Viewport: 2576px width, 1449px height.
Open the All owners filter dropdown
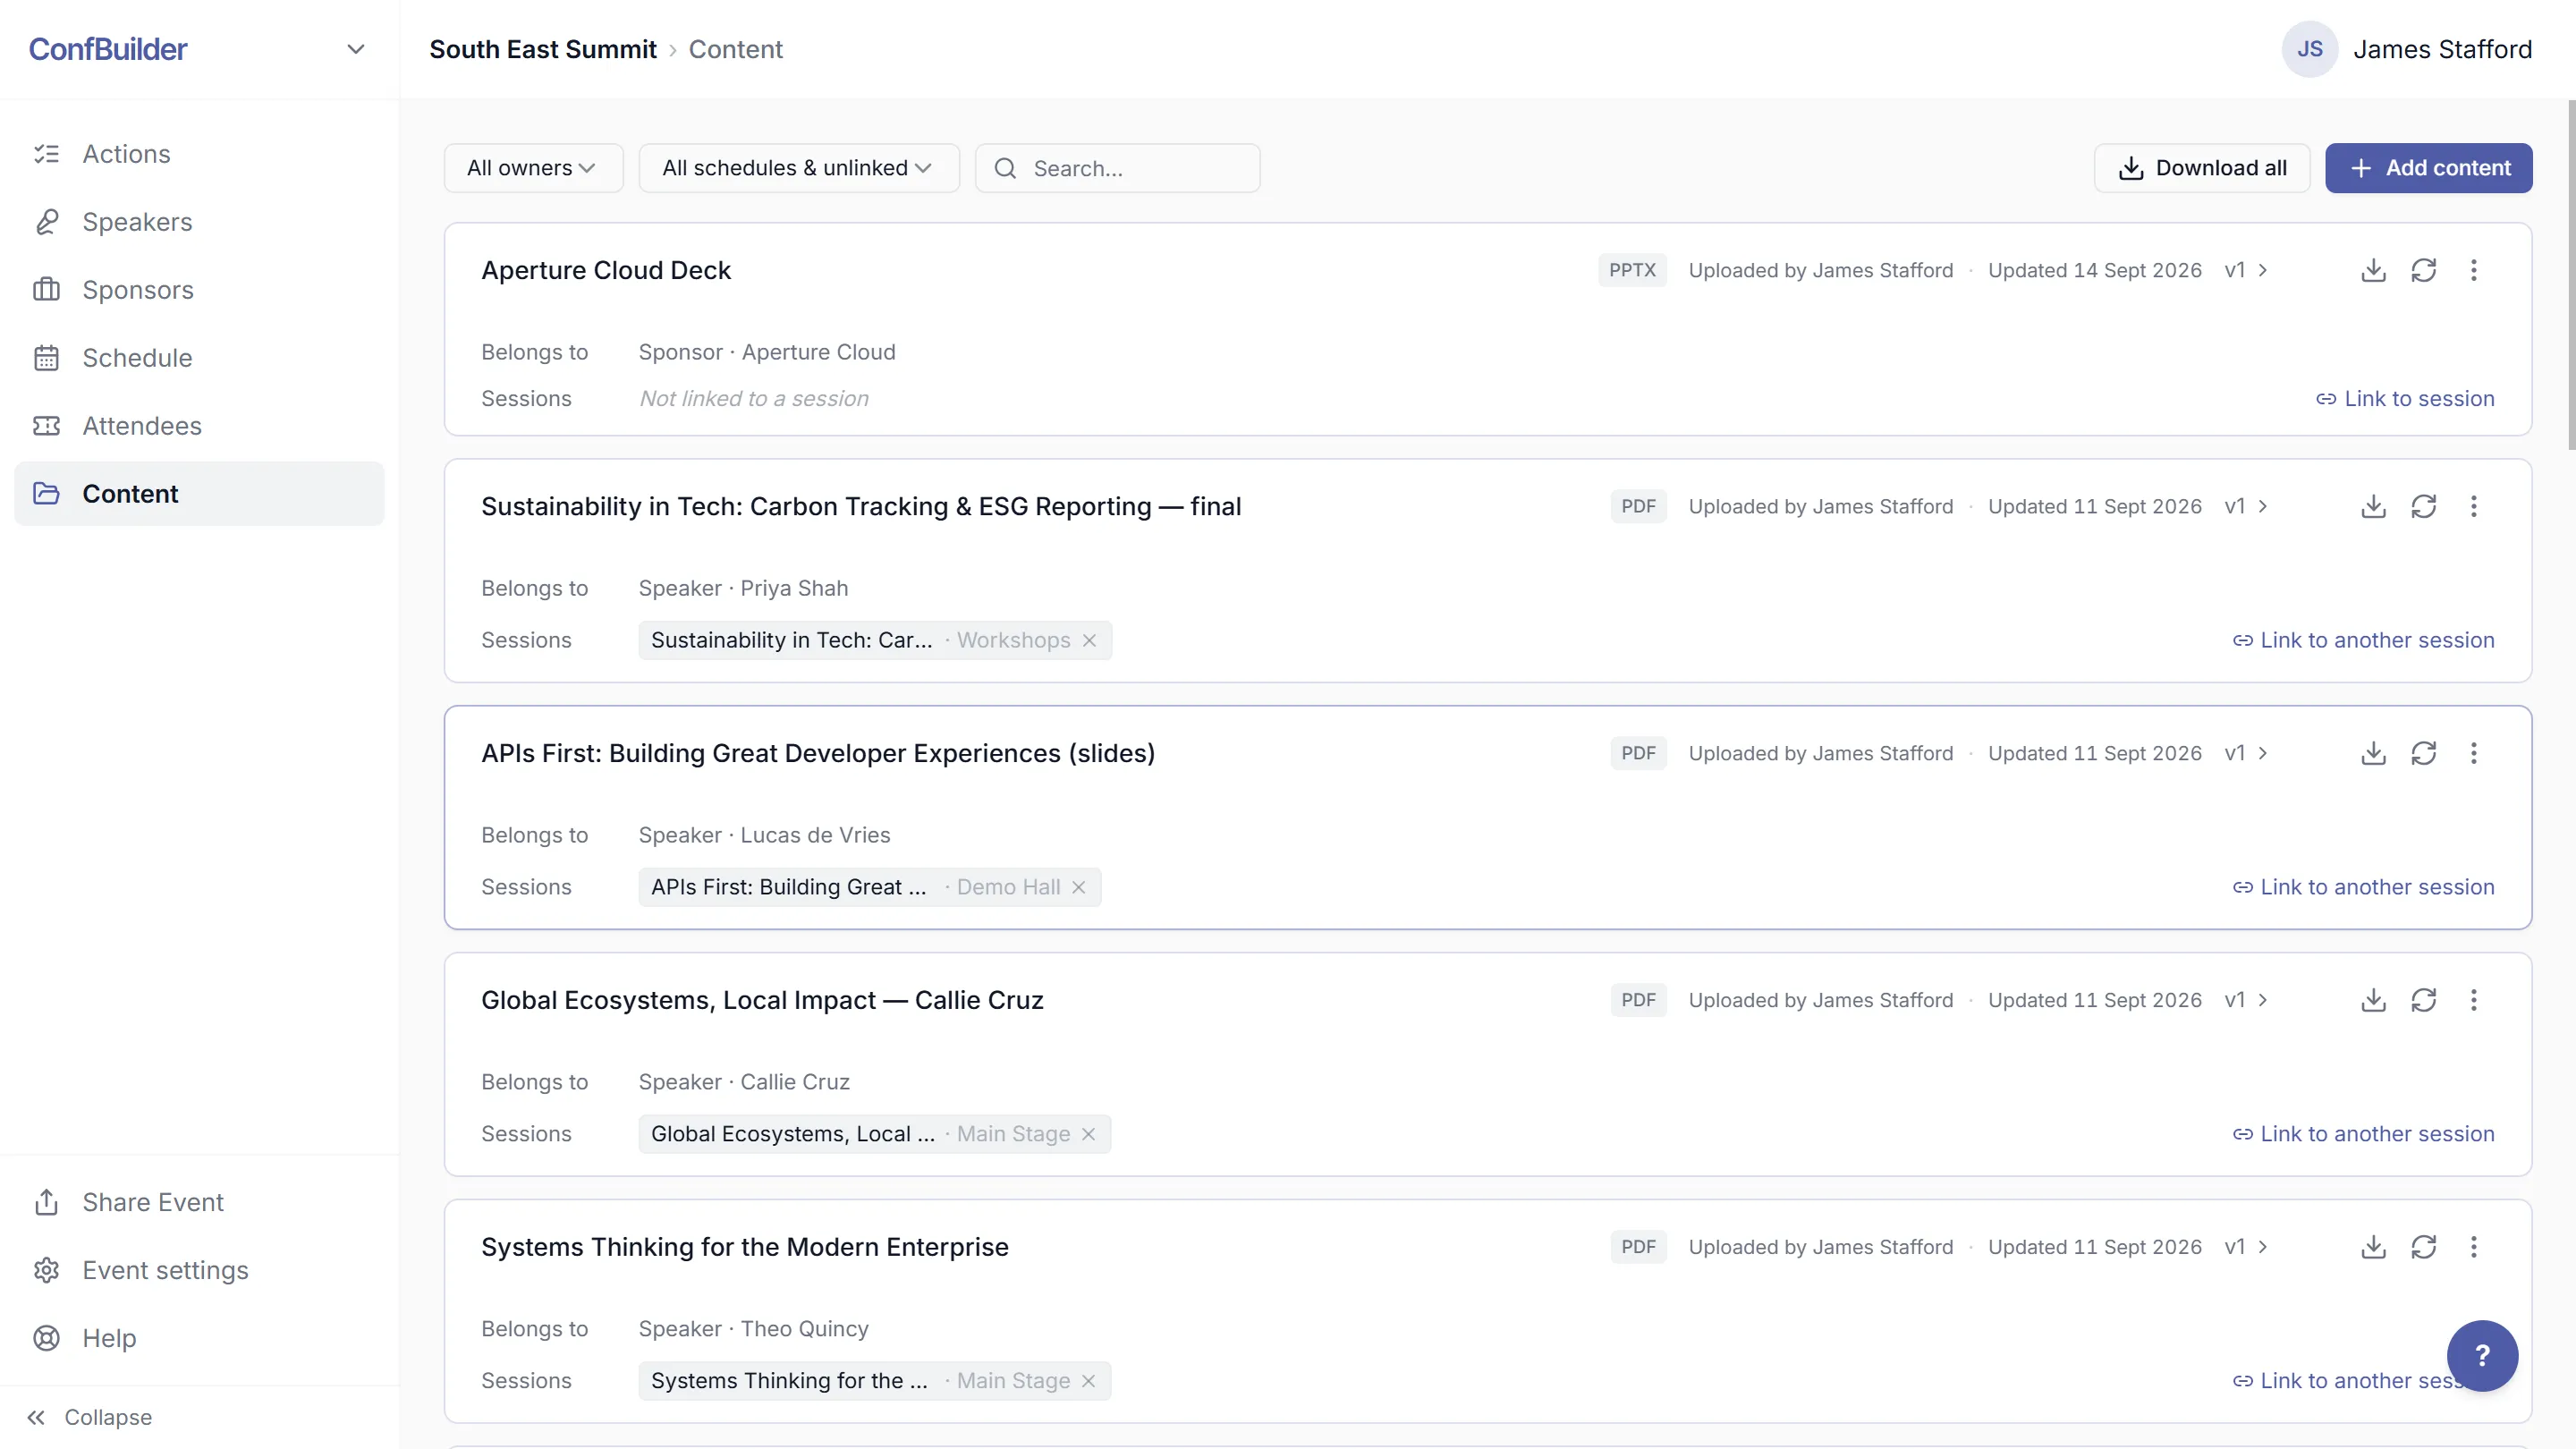[533, 168]
